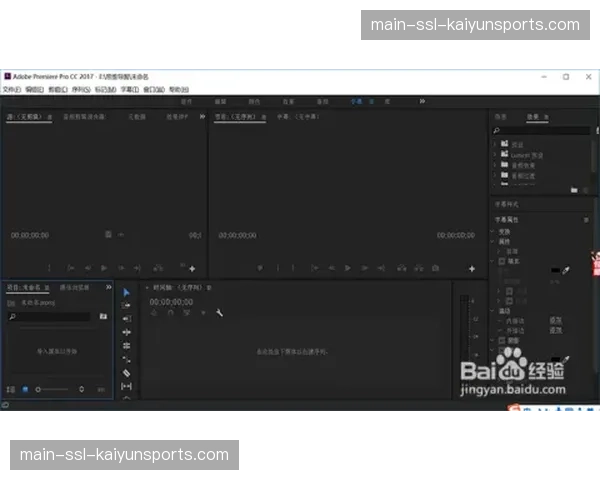Toggle the 阴影 shadow checkbox

point(502,340)
